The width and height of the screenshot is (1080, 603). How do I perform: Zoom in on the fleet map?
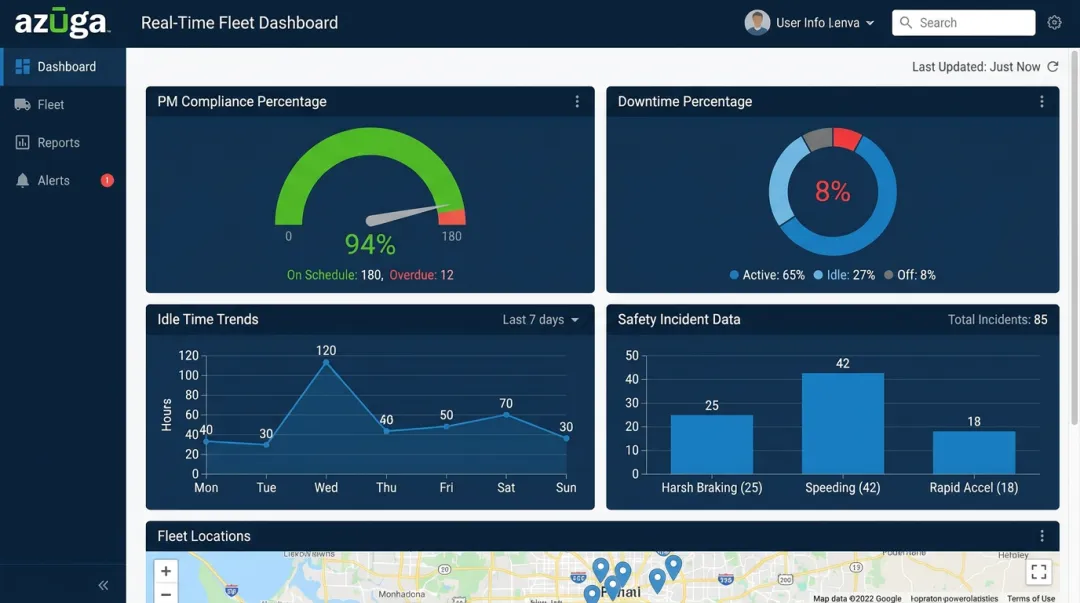166,571
